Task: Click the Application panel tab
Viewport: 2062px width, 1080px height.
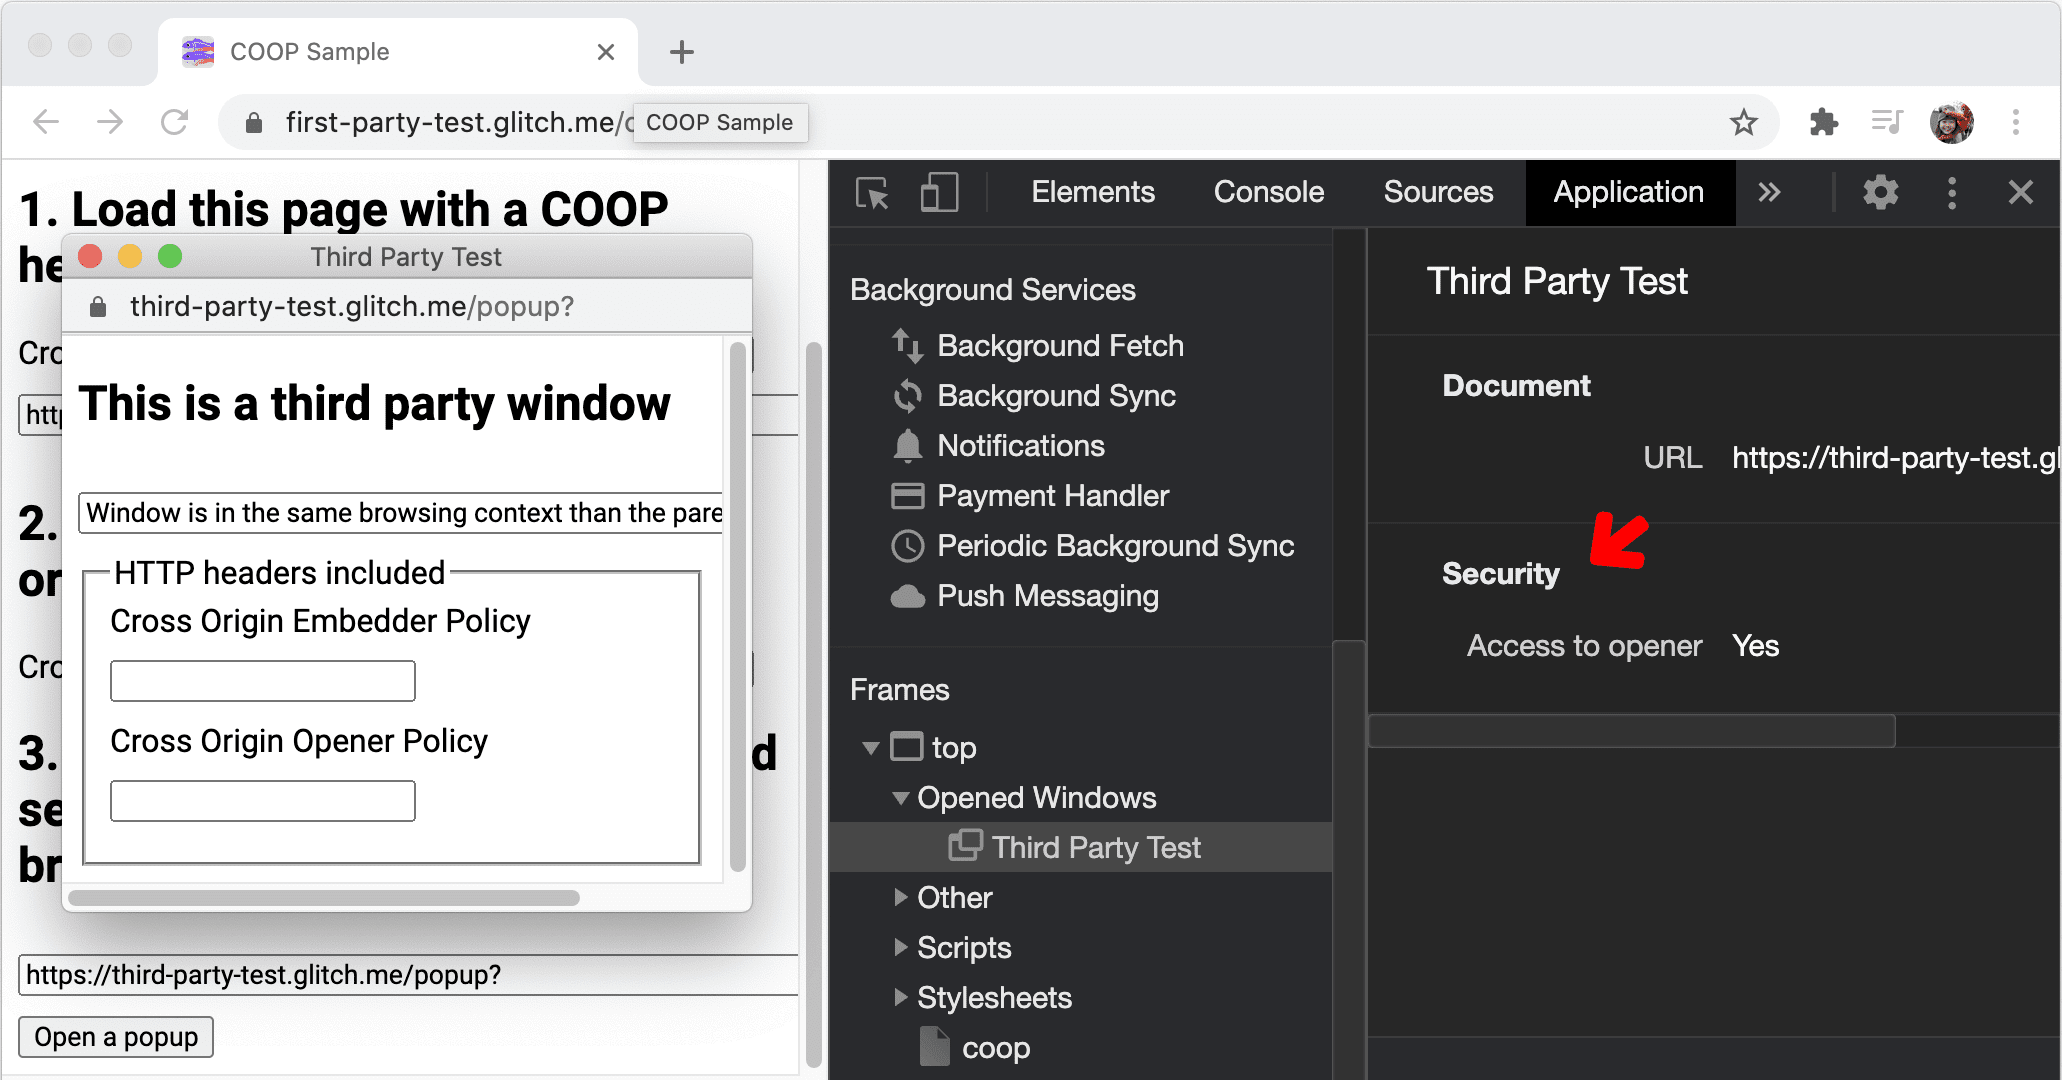Action: click(x=1627, y=191)
